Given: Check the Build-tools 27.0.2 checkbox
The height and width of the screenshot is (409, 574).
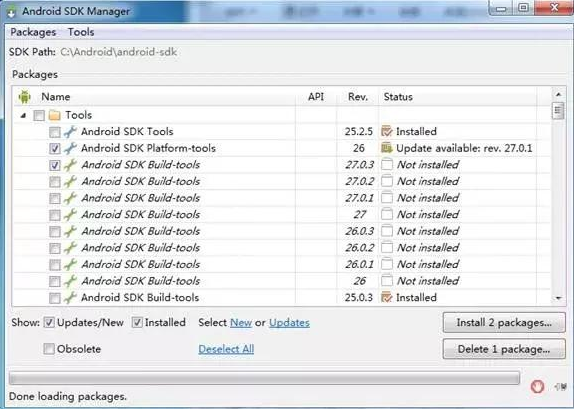Looking at the screenshot, I should pyautogui.click(x=55, y=182).
